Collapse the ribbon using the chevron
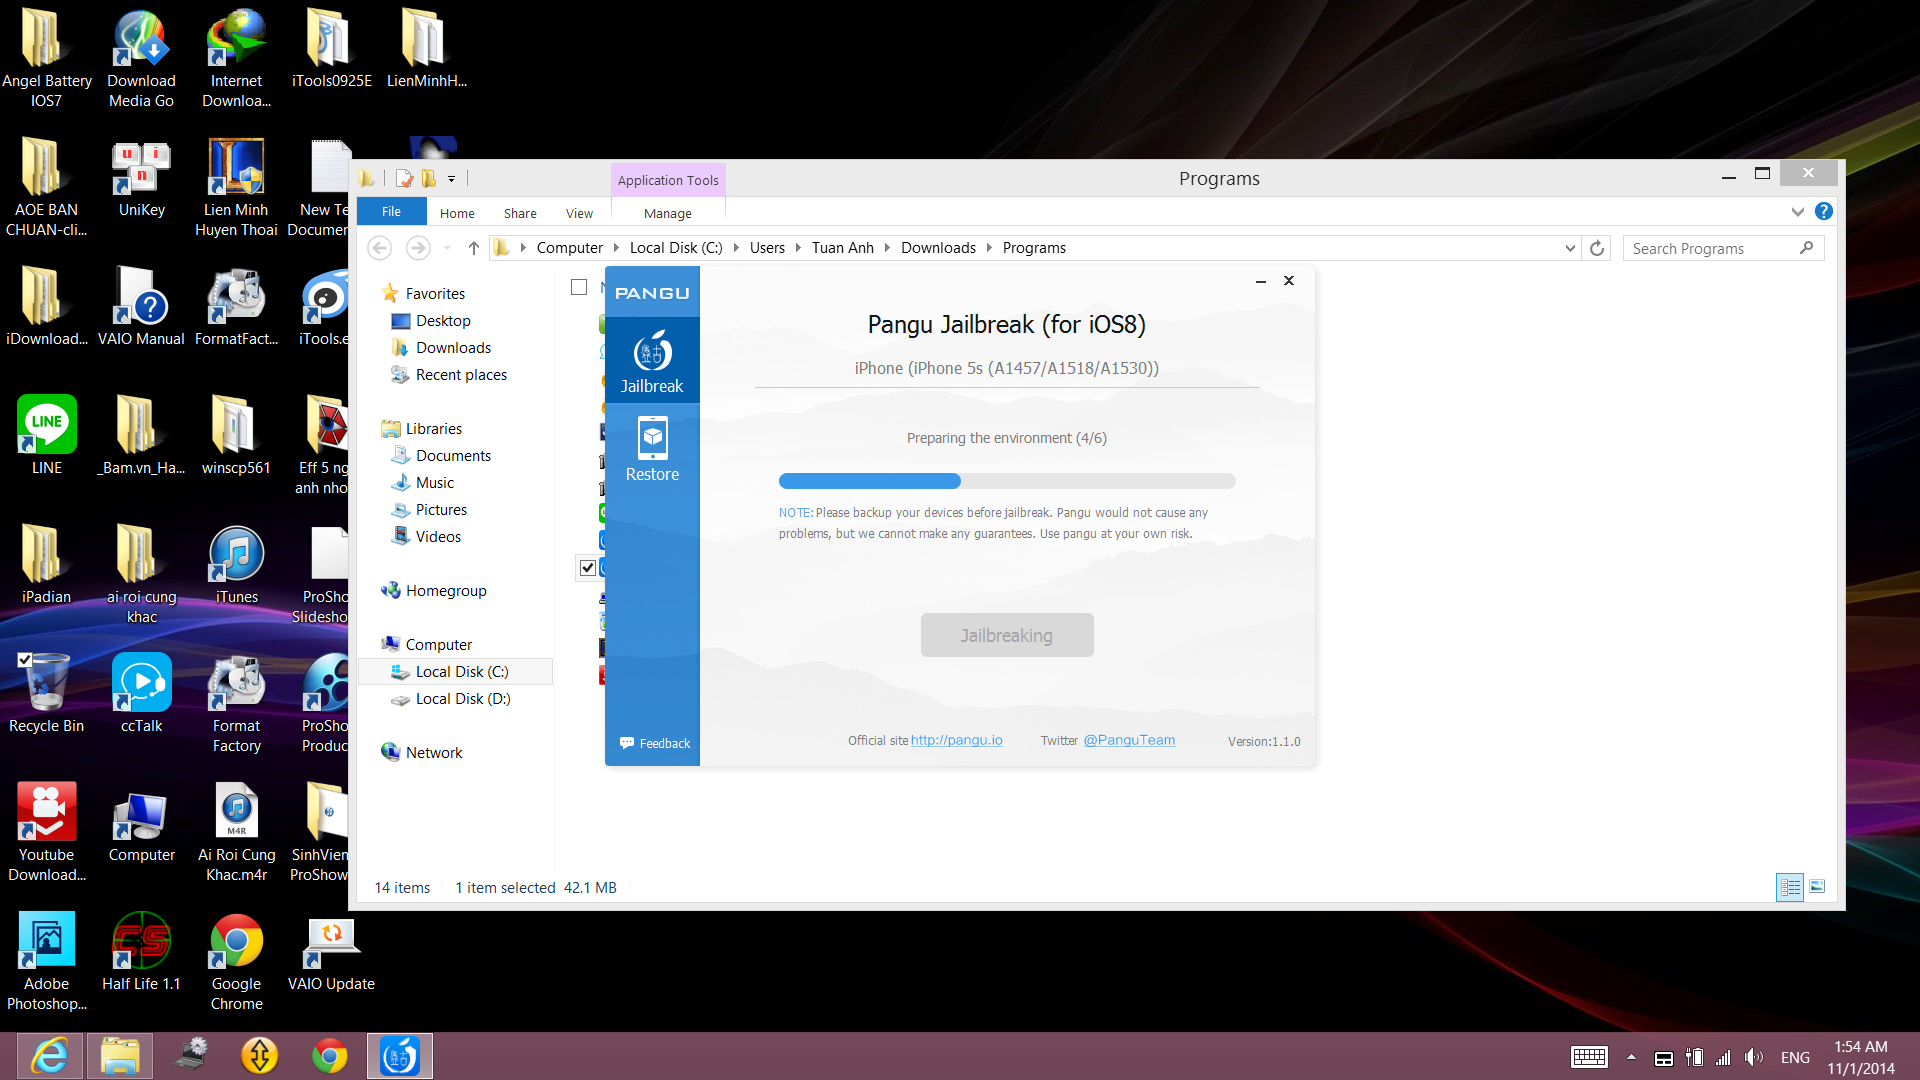The height and width of the screenshot is (1080, 1920). [x=1797, y=211]
